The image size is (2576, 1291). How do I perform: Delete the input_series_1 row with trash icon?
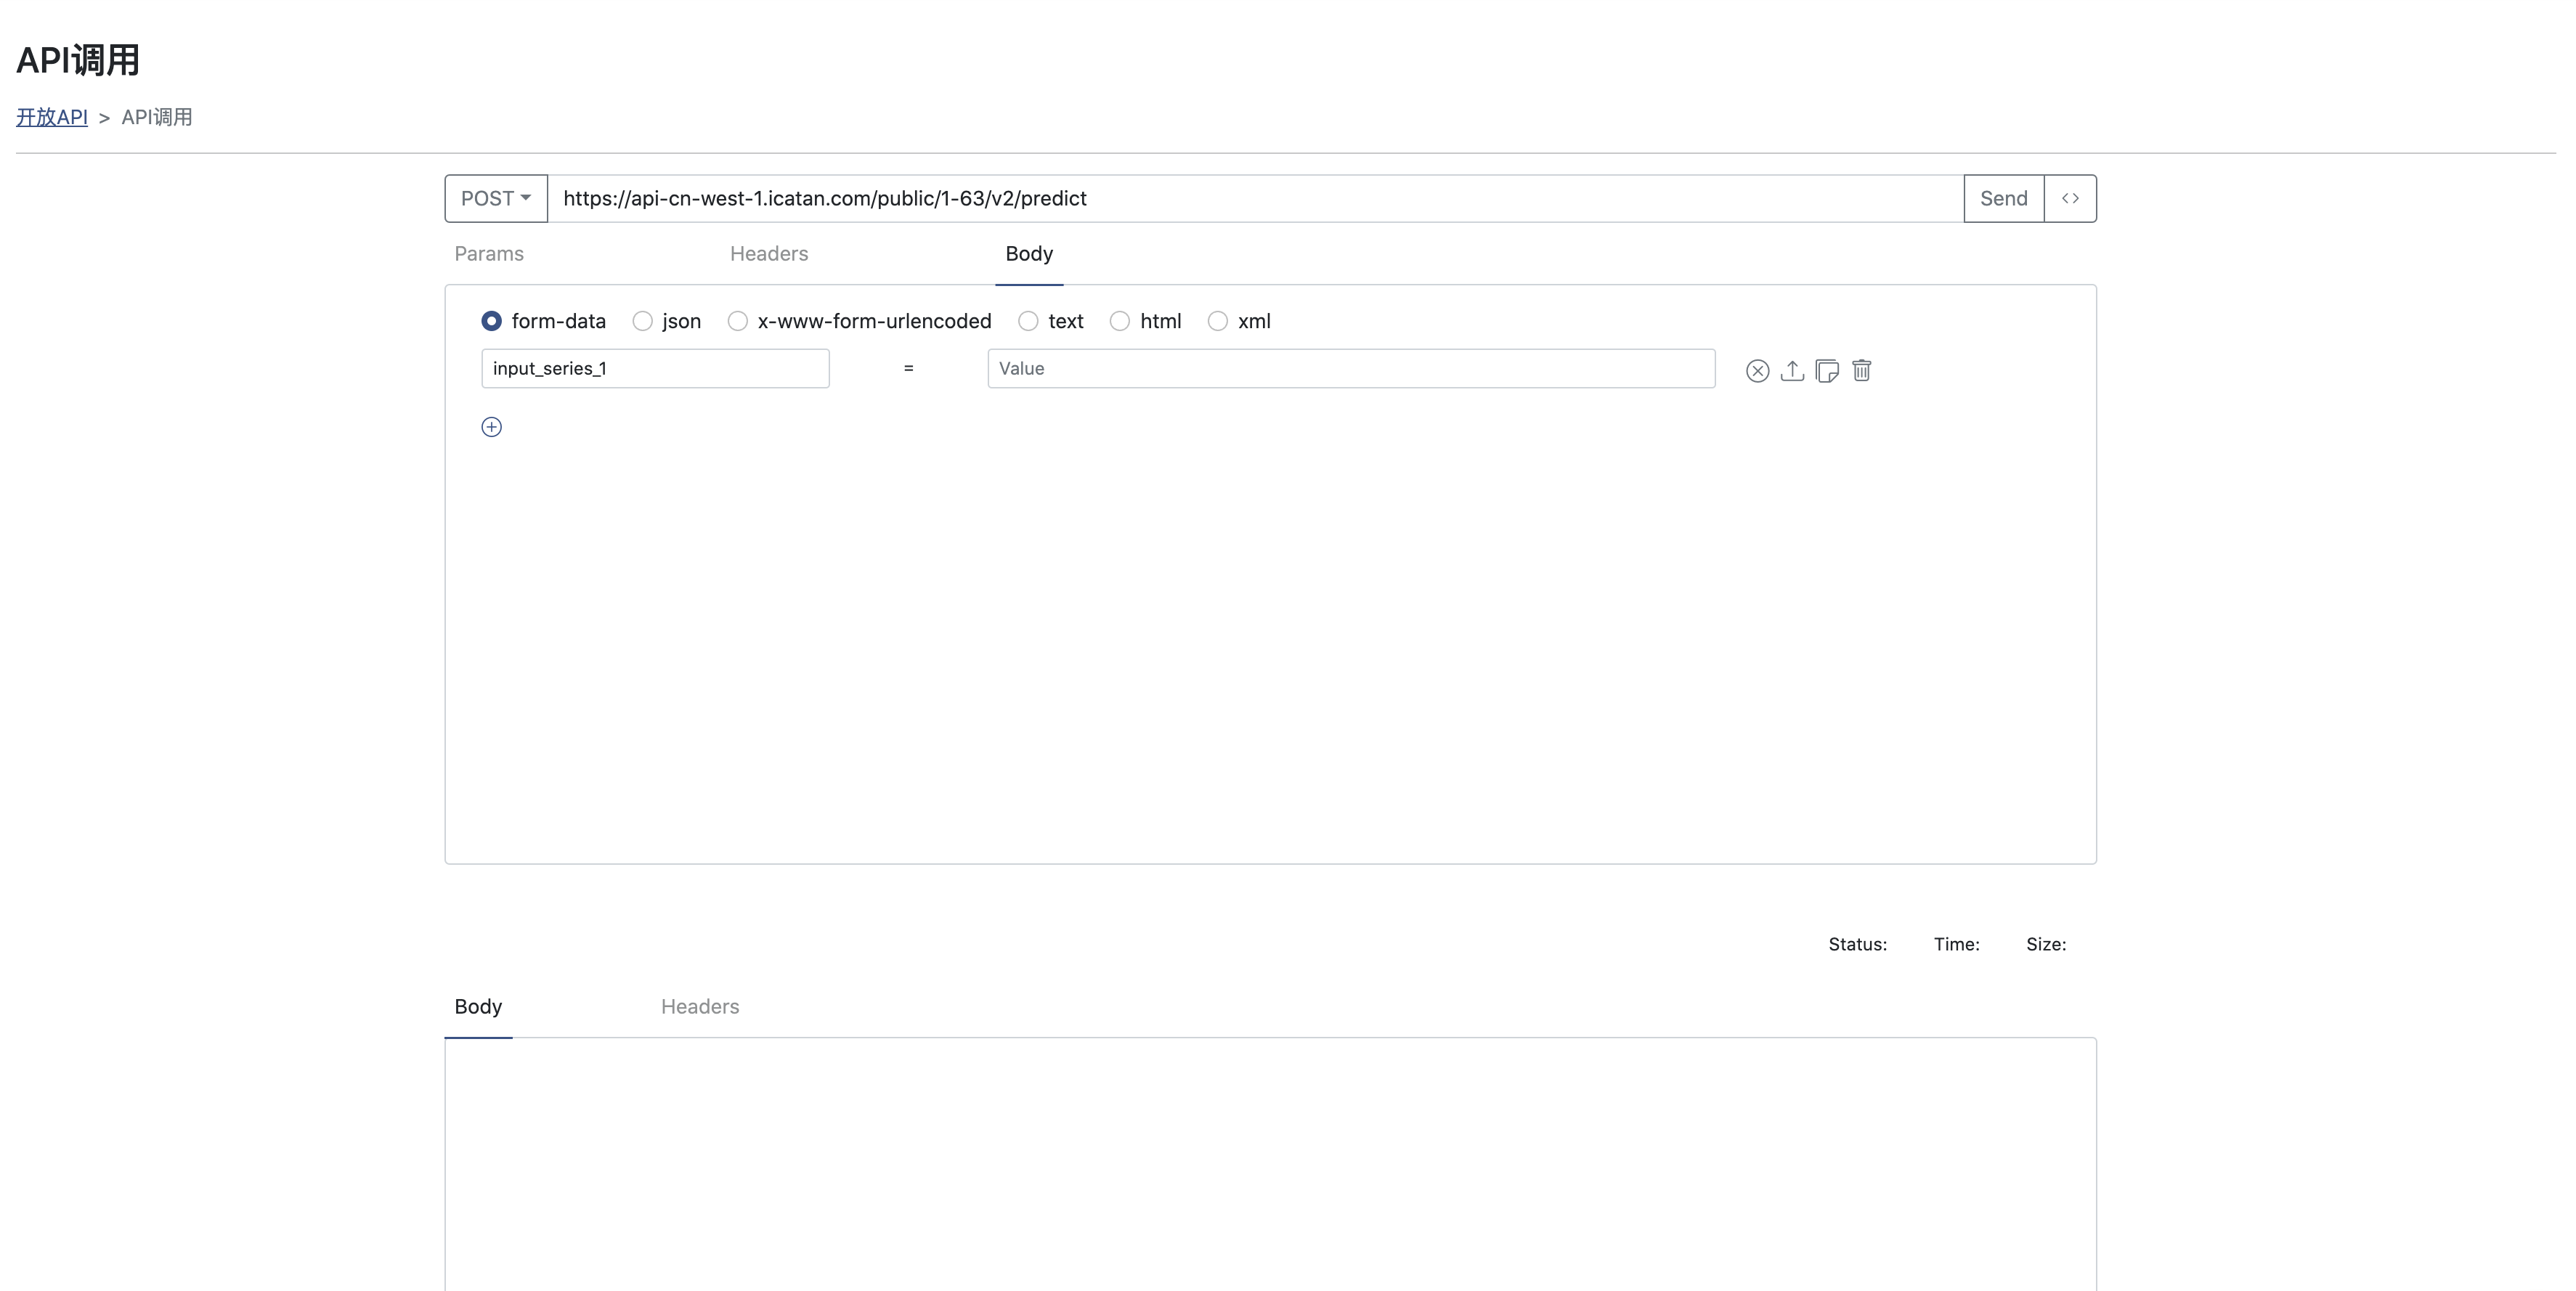pos(1861,371)
